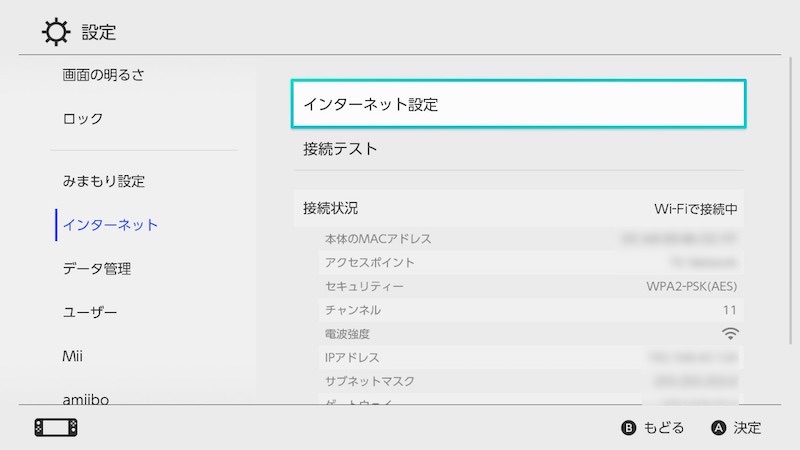Open the Mii settings entry
The height and width of the screenshot is (450, 800).
click(x=74, y=356)
